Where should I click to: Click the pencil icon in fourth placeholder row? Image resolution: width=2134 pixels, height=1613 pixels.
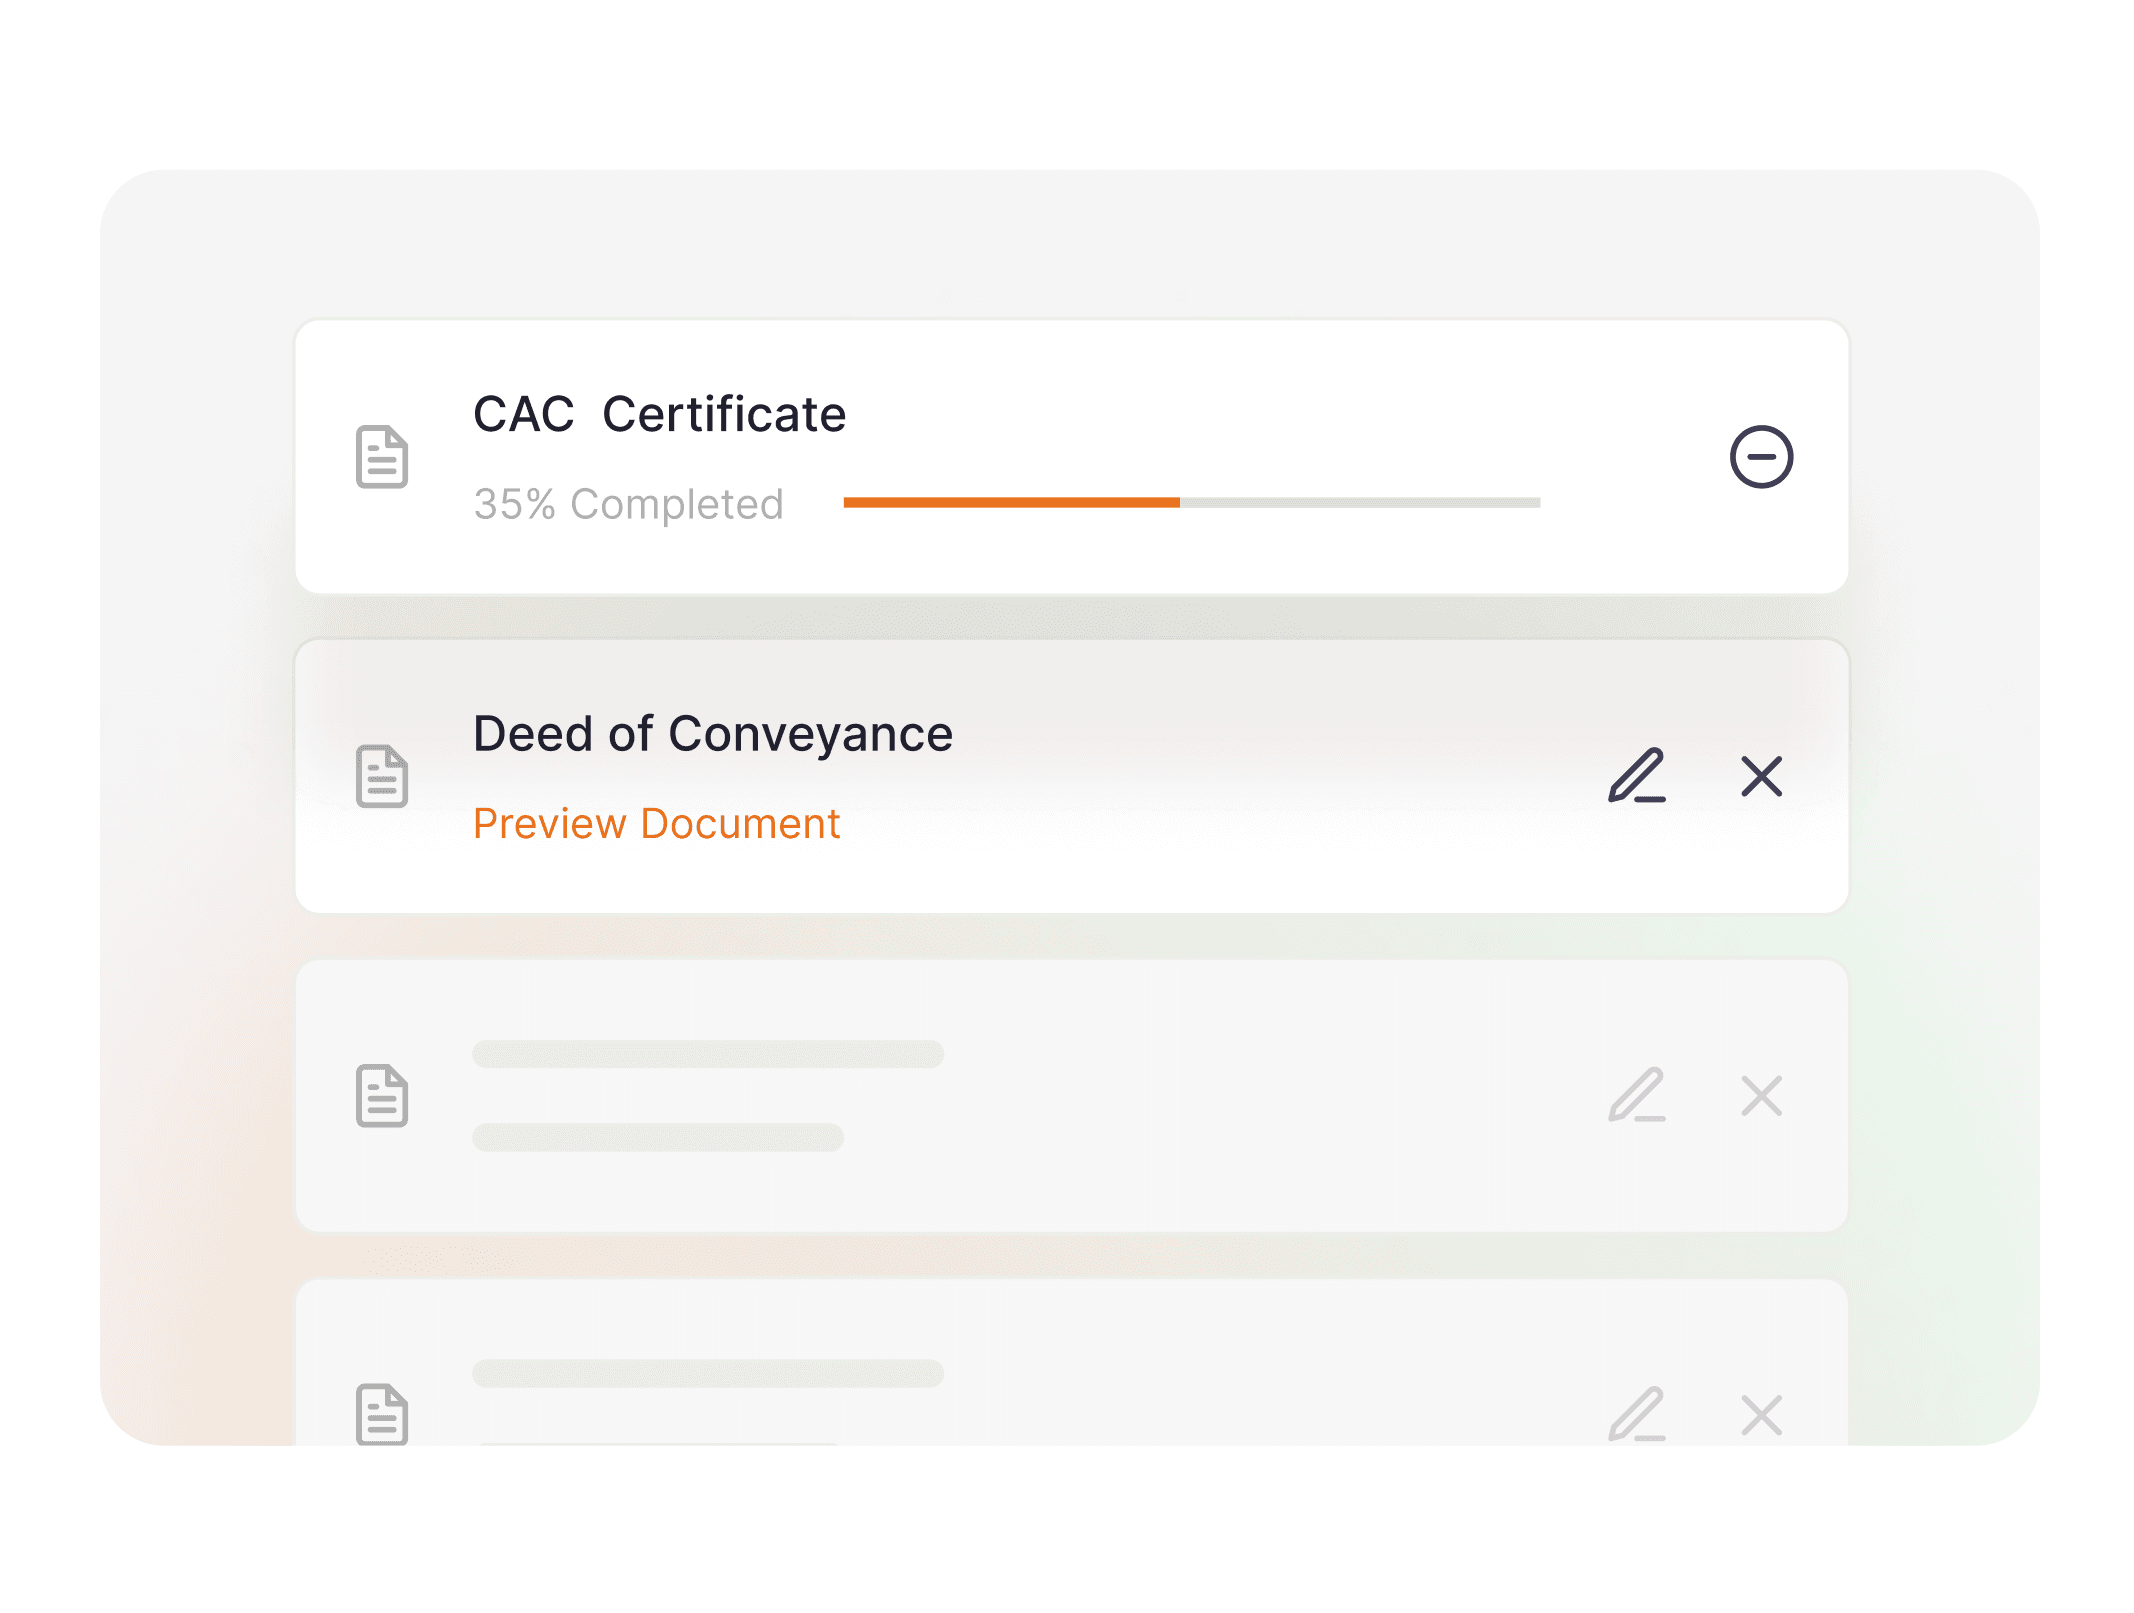(x=1637, y=1414)
